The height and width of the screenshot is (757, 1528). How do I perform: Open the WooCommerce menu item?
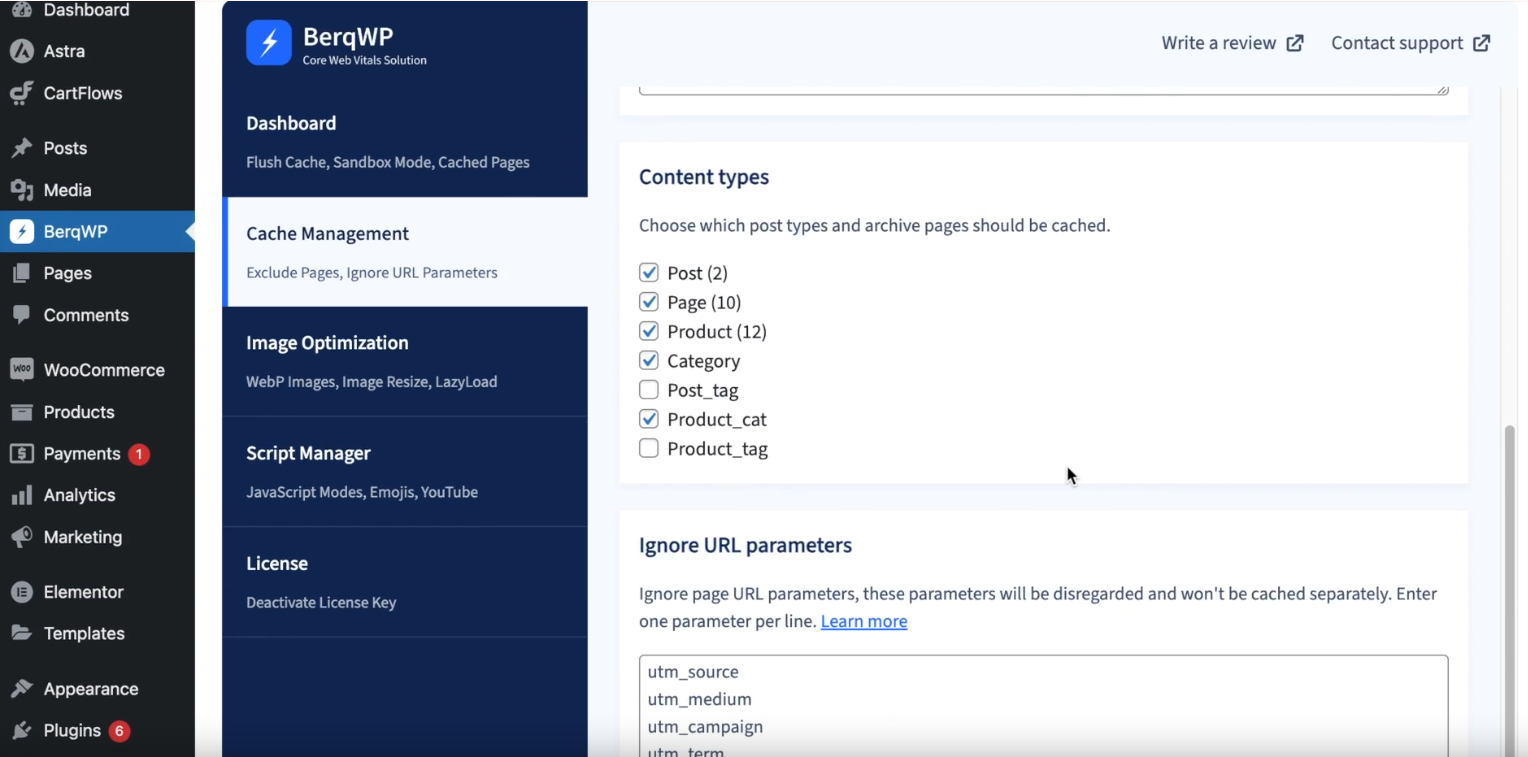[97, 370]
